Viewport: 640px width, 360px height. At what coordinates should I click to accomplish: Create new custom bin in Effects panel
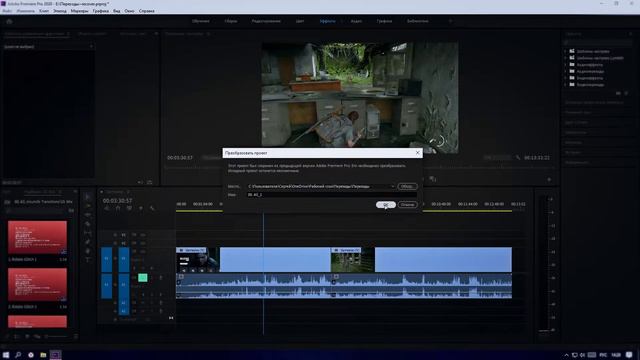point(618,93)
